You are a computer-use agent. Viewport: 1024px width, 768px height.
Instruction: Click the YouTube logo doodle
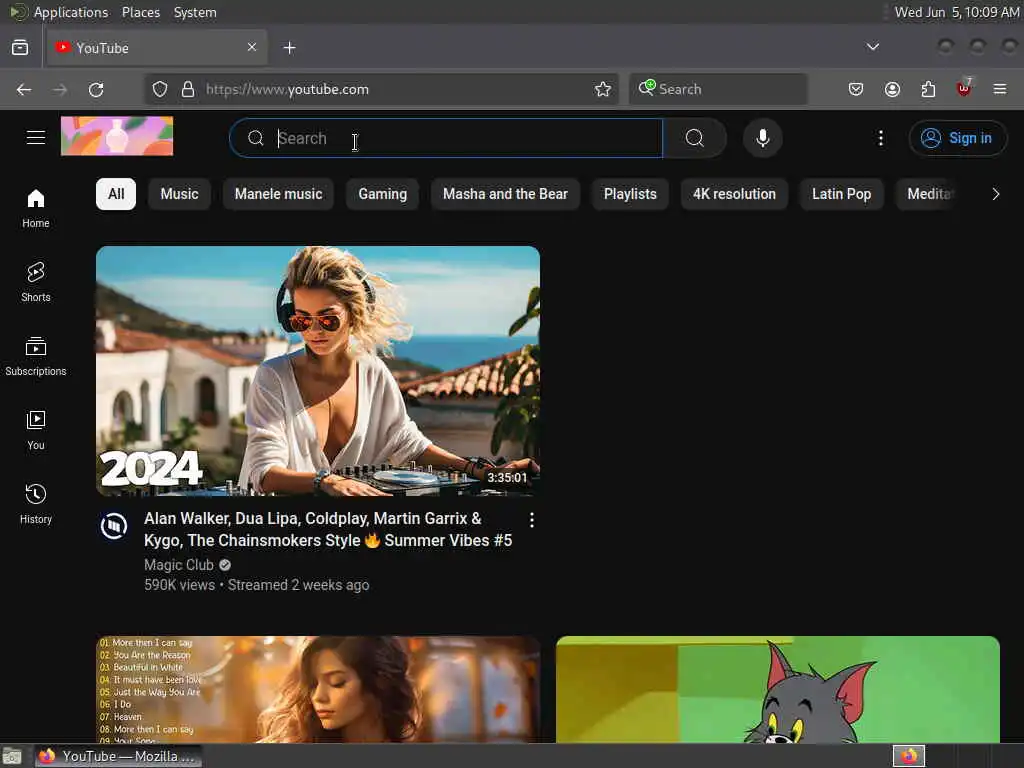(x=117, y=136)
